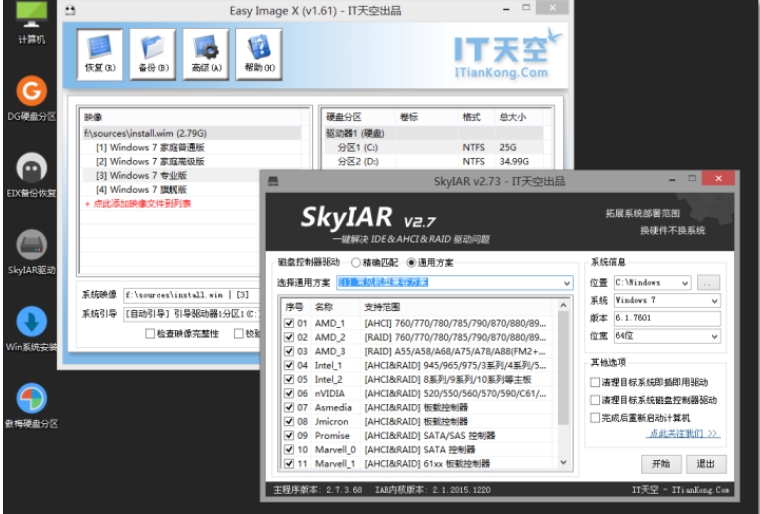Click the SkyIAR title bar app icon
This screenshot has height=514, width=760.
[x=273, y=181]
